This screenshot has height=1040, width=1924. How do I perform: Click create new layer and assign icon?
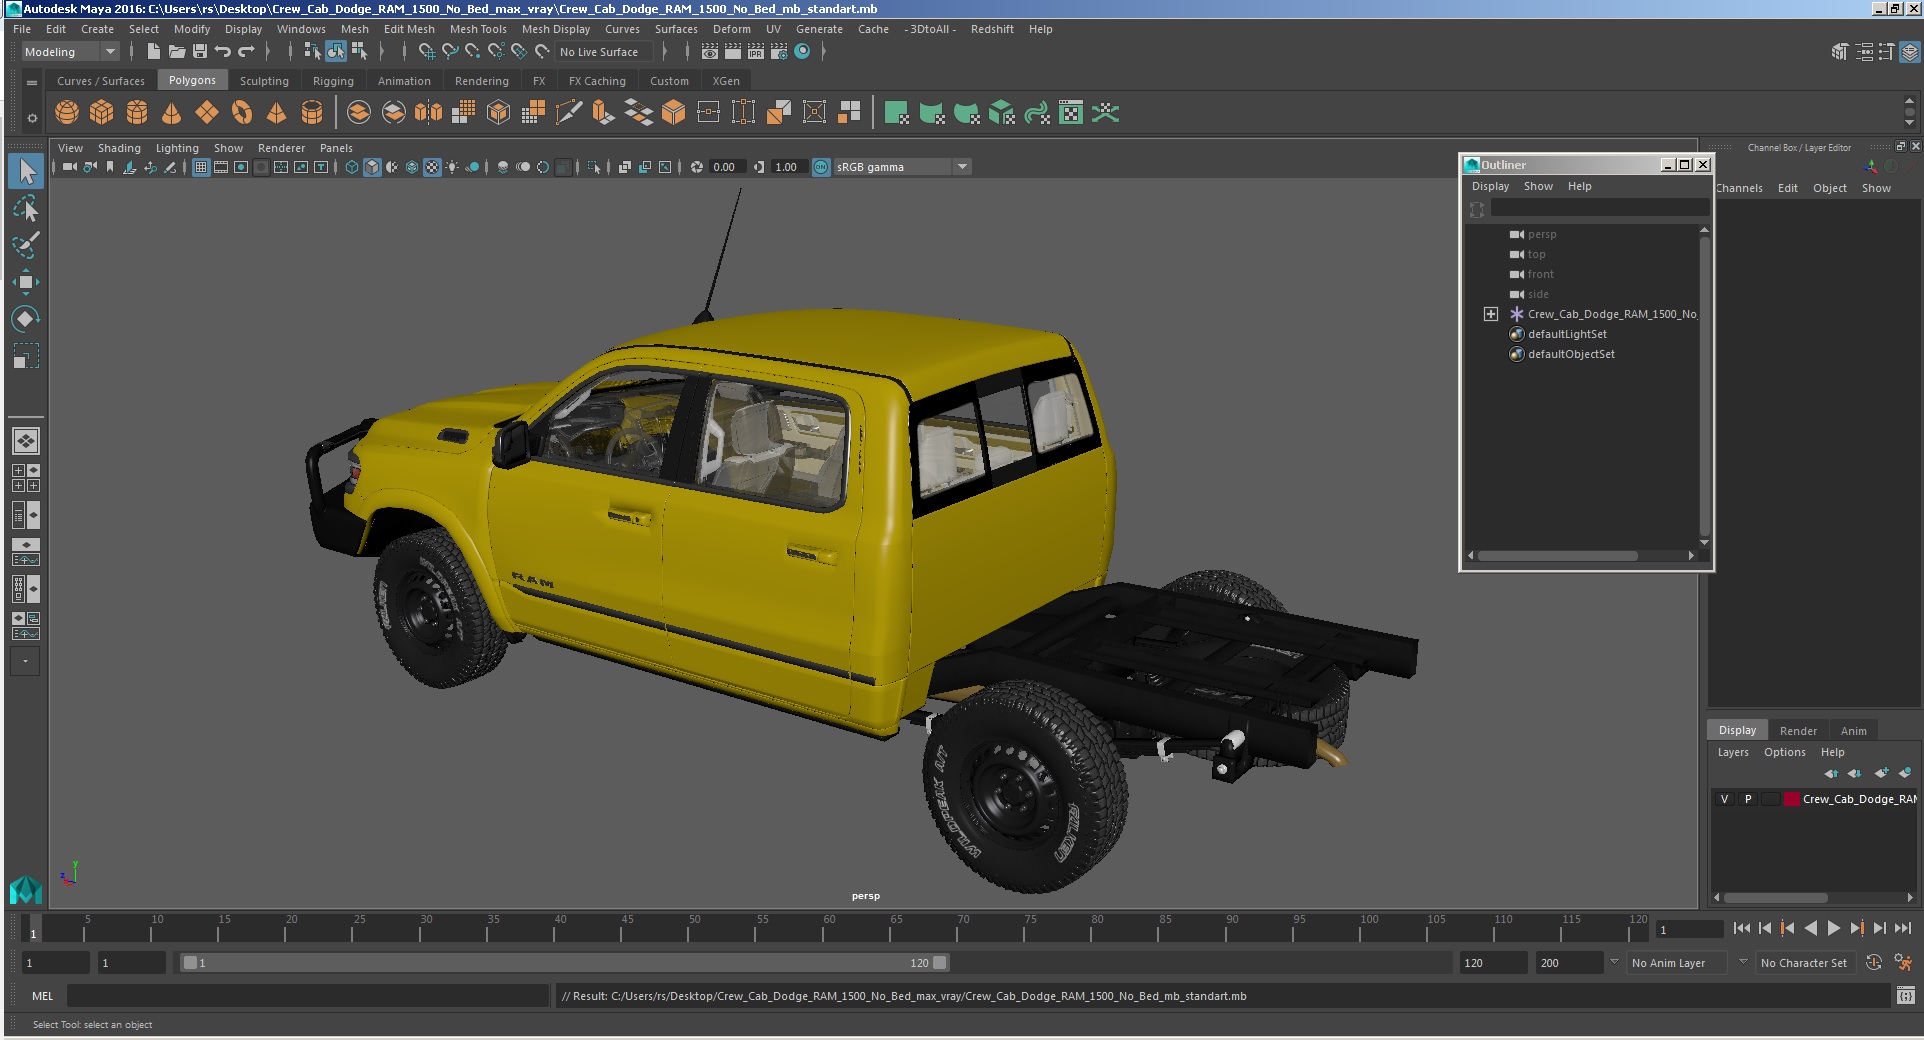coord(1905,773)
